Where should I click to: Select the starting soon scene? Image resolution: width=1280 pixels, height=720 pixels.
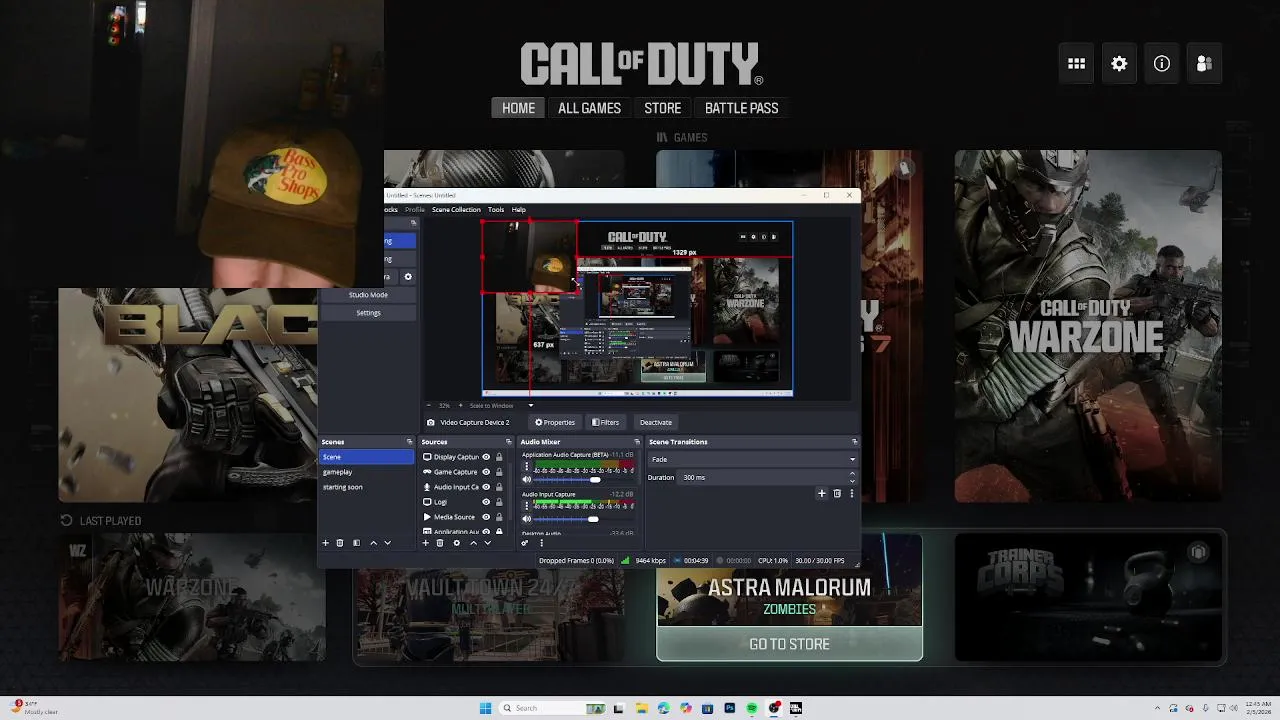coord(366,487)
